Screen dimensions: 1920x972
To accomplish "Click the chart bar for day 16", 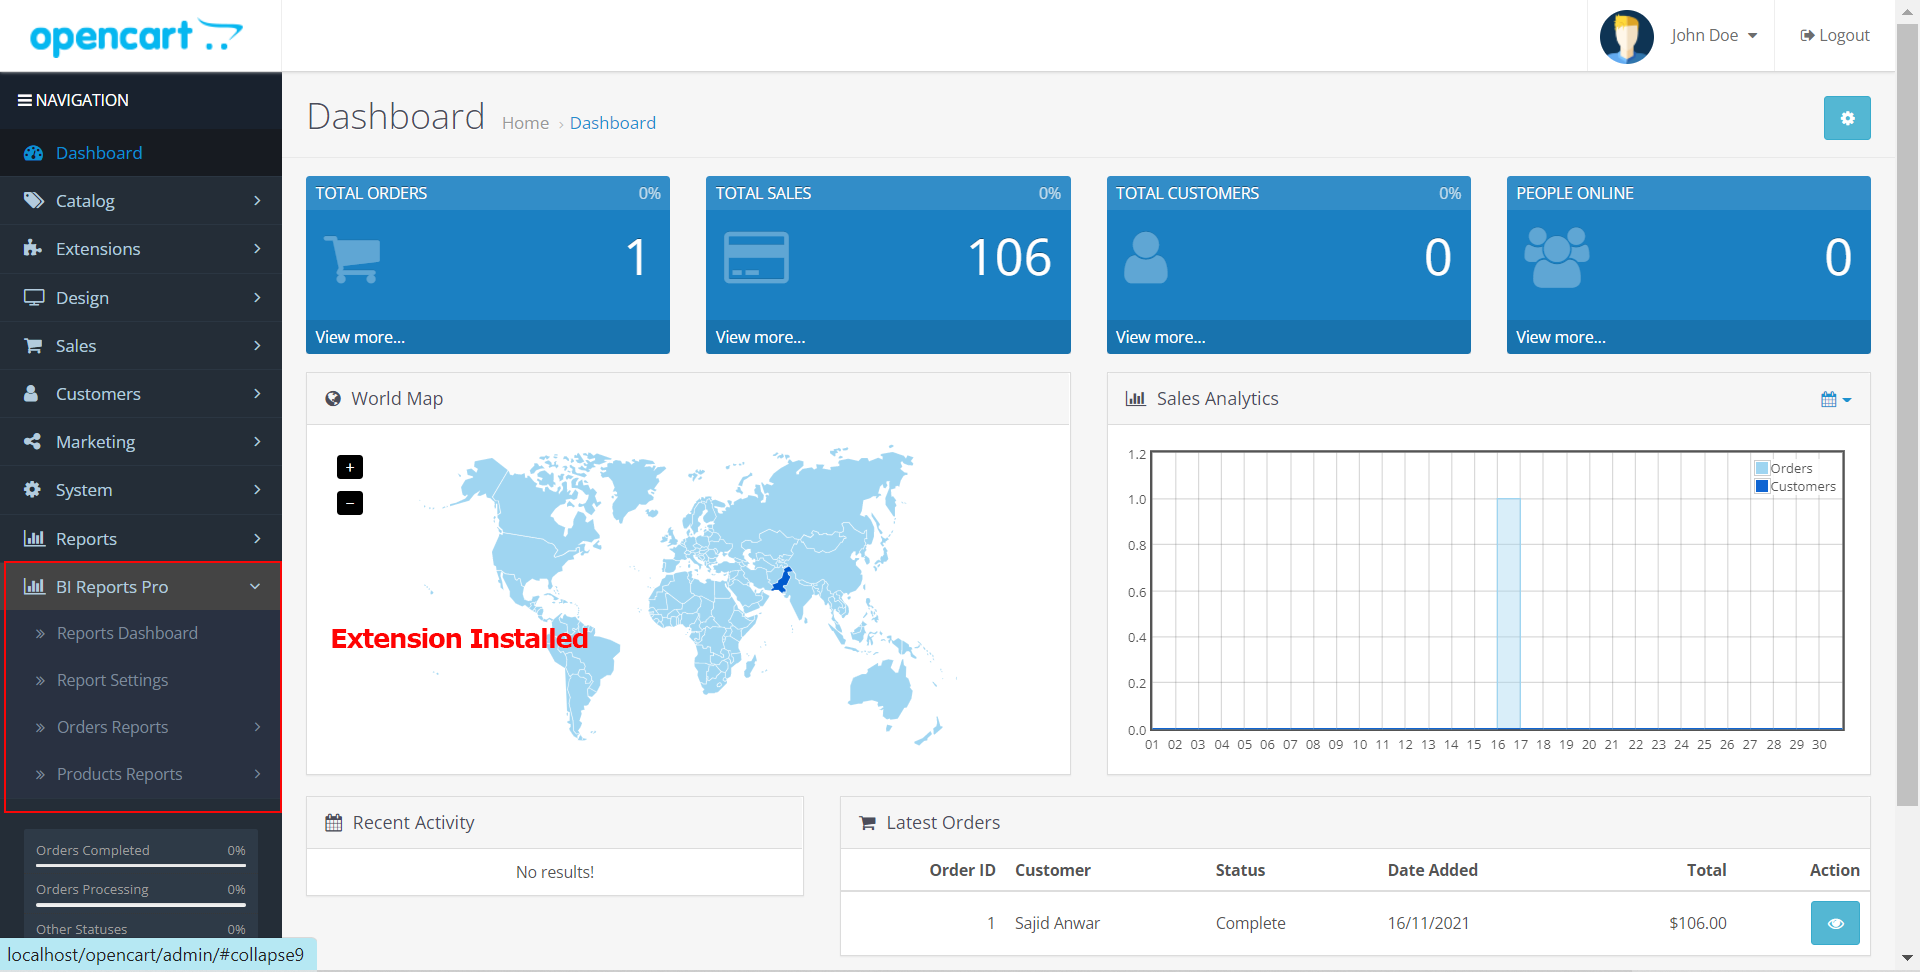I will pos(1508,613).
